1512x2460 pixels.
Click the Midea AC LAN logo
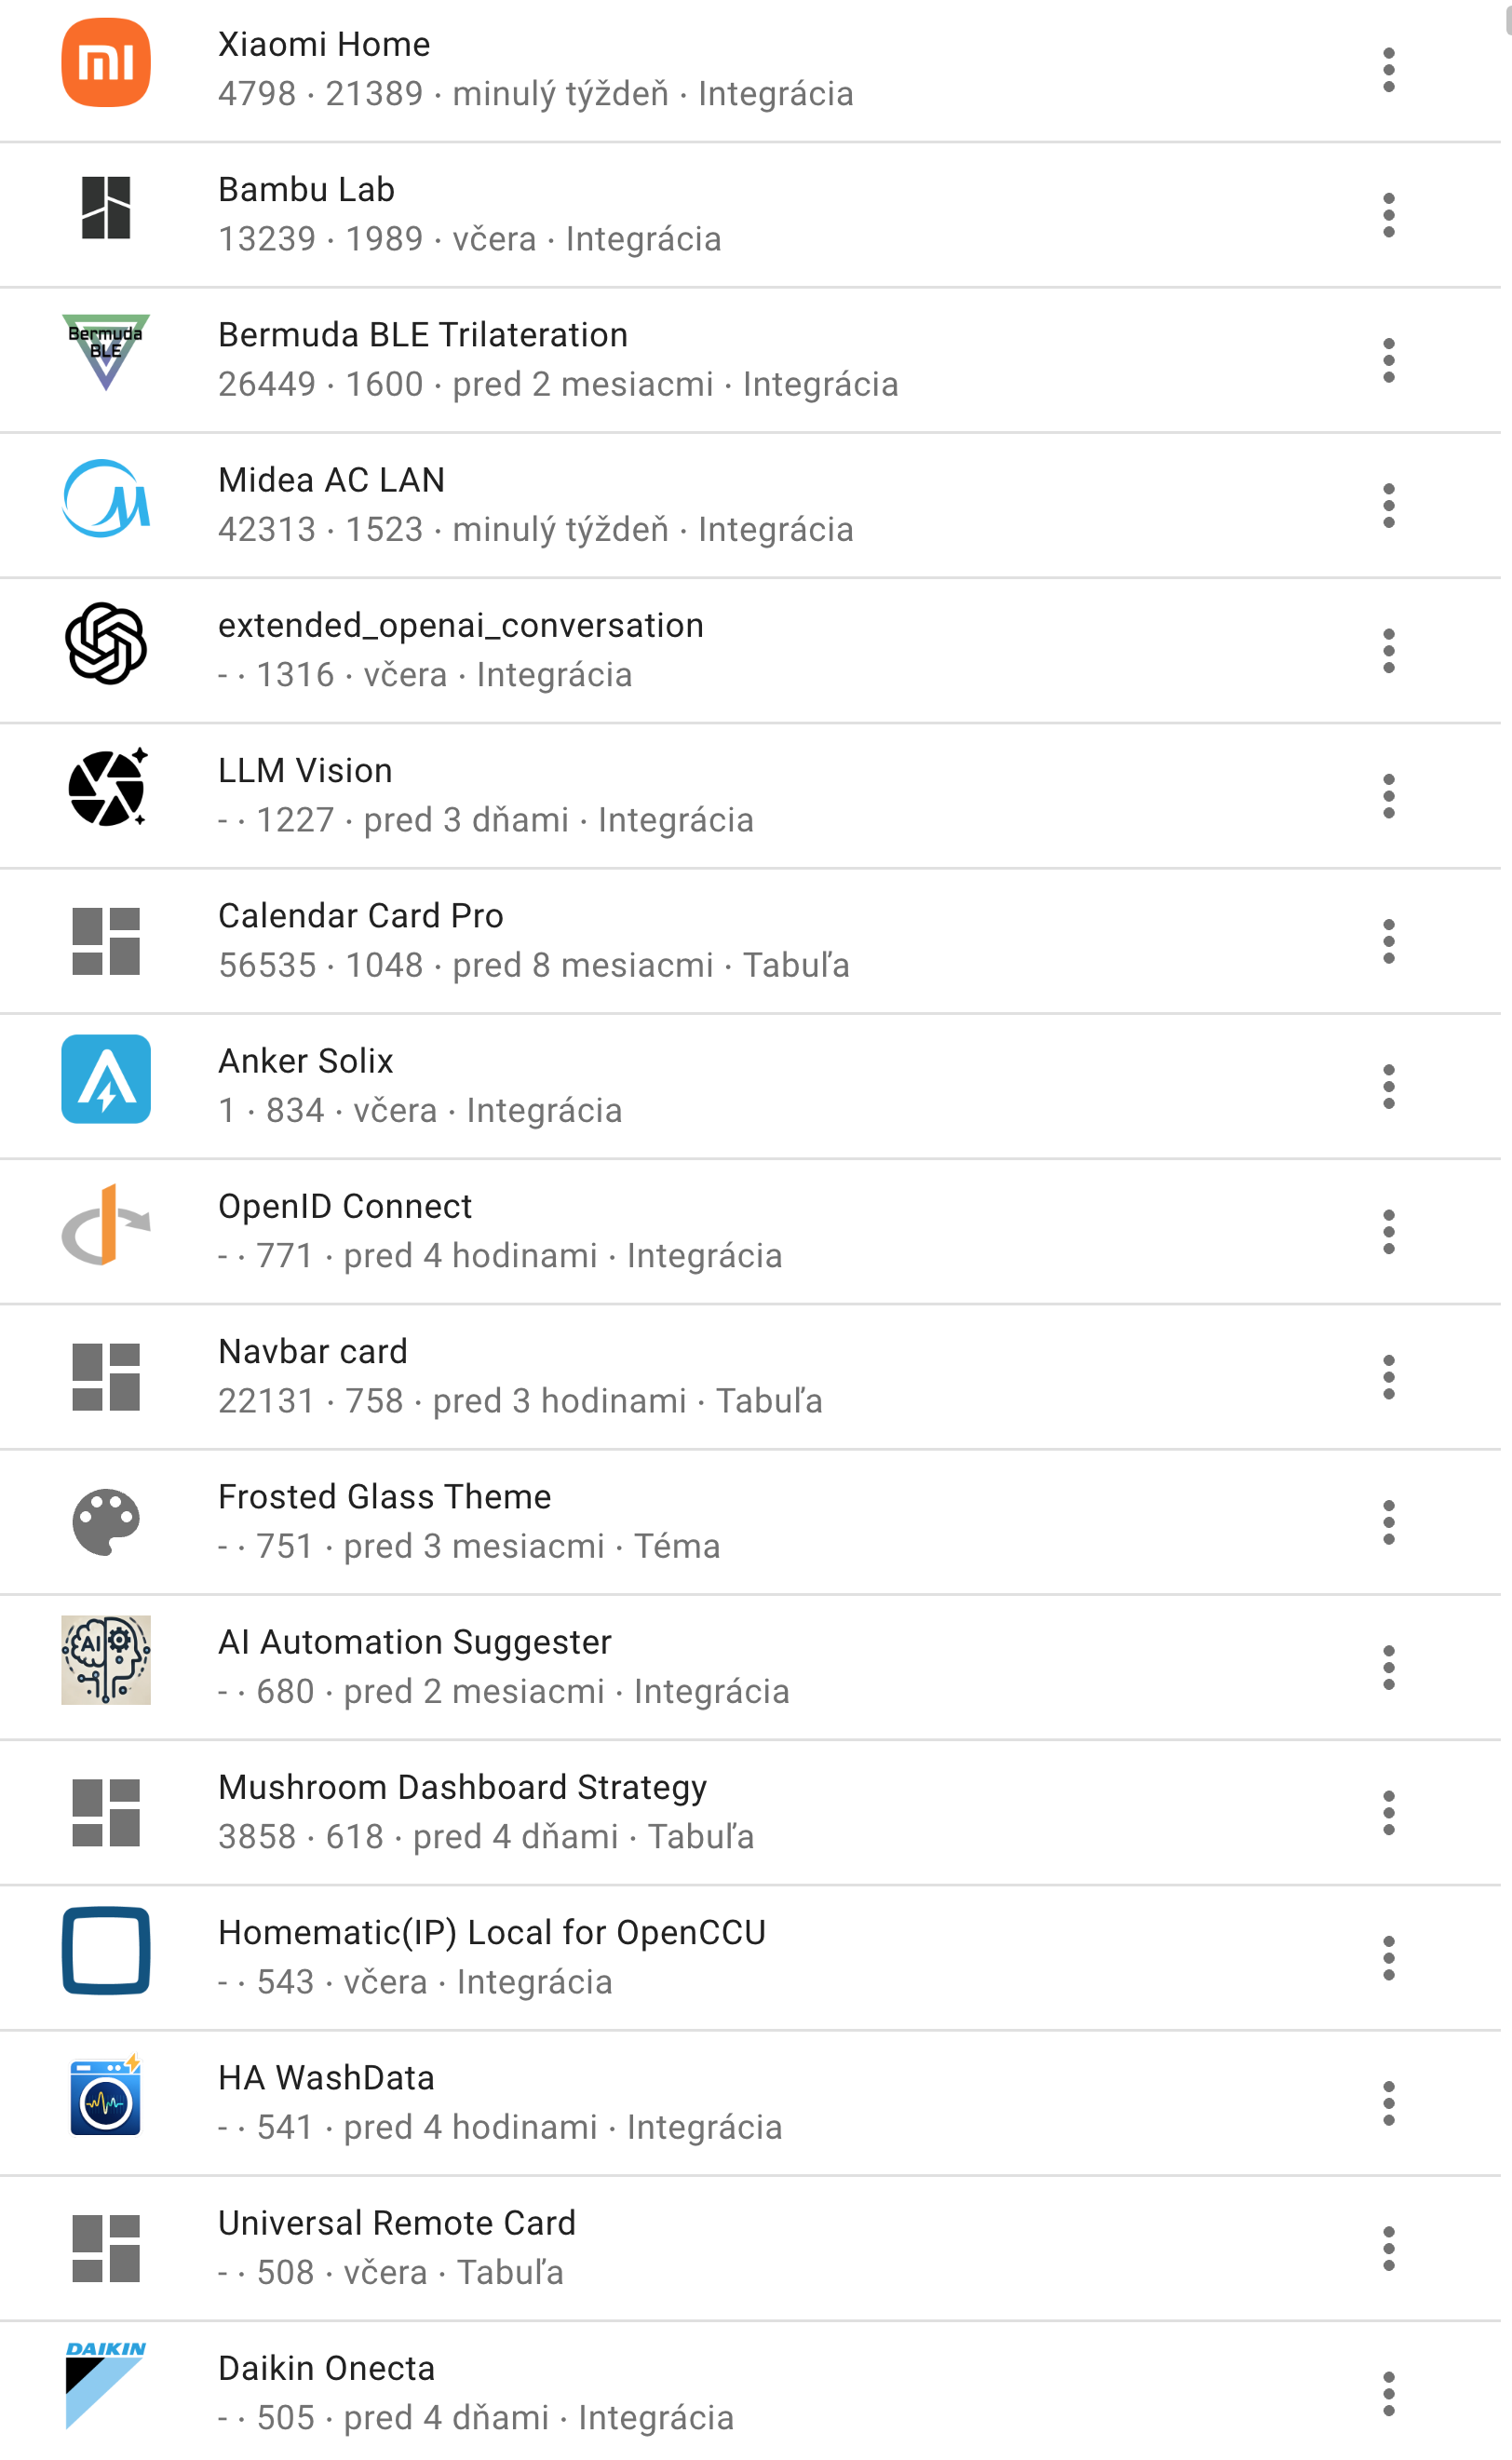pyautogui.click(x=106, y=498)
